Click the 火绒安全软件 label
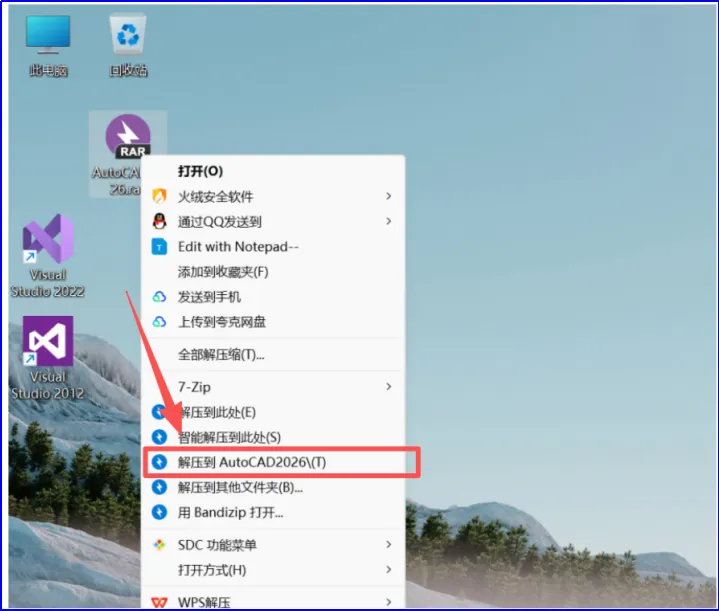719x611 pixels. [216, 197]
